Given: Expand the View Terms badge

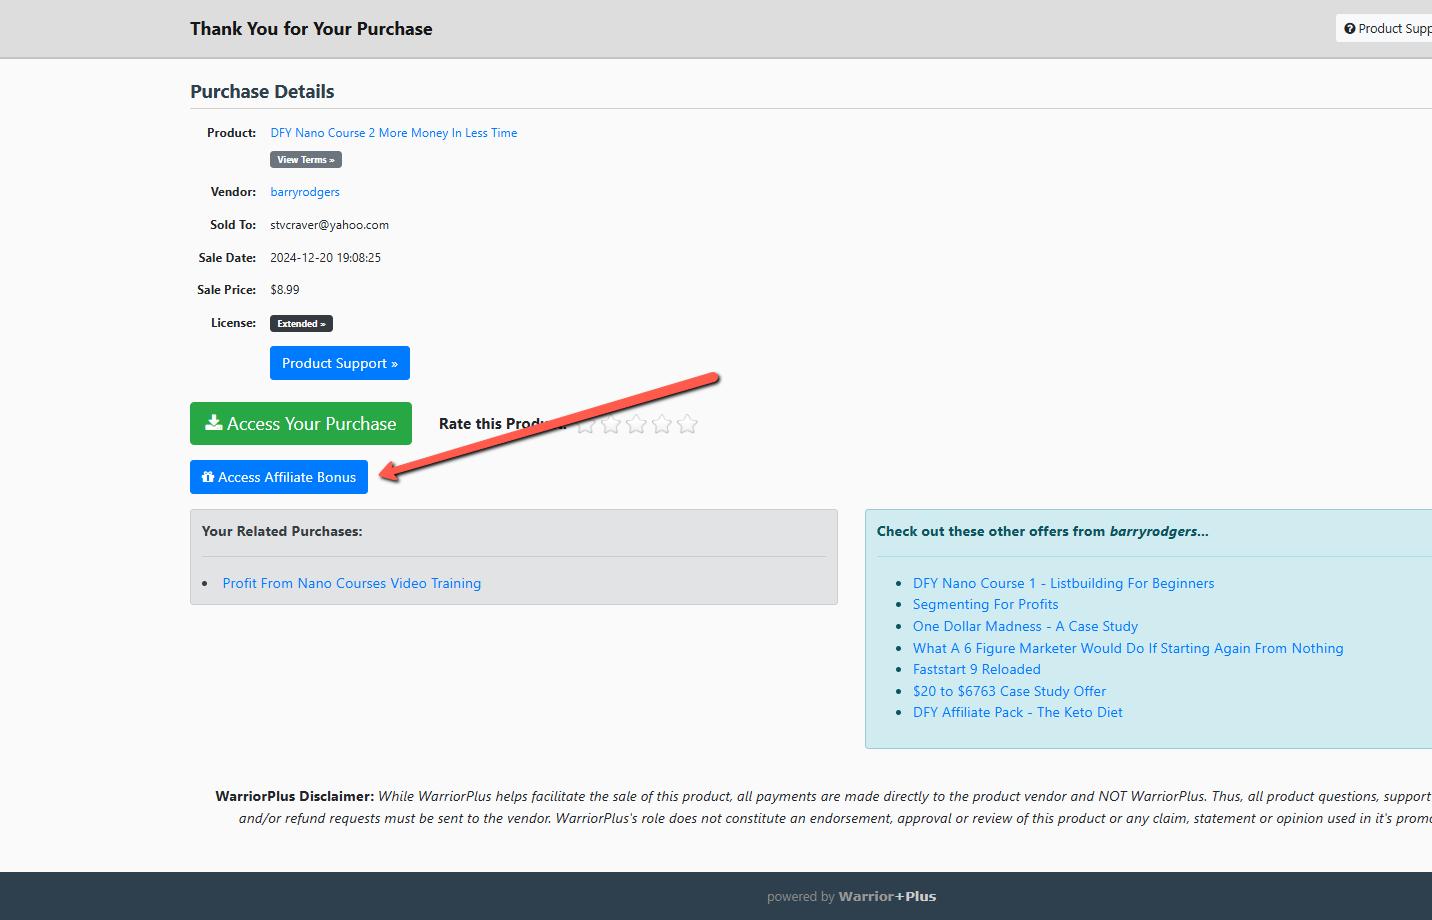Looking at the screenshot, I should 306,160.
